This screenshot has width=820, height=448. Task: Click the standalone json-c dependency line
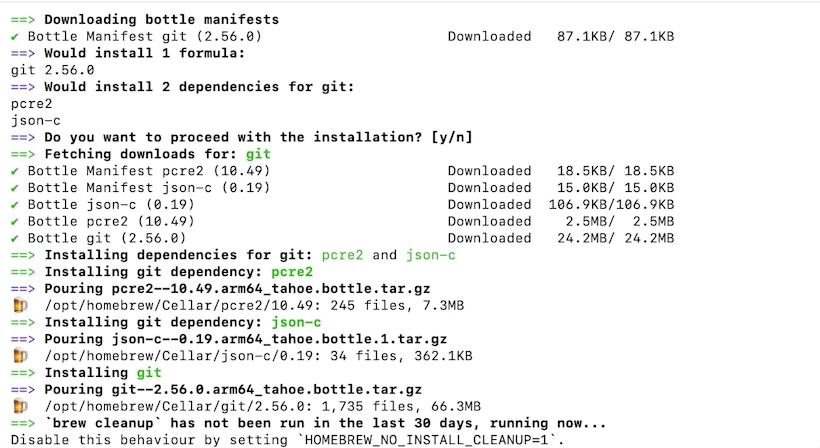coord(36,121)
